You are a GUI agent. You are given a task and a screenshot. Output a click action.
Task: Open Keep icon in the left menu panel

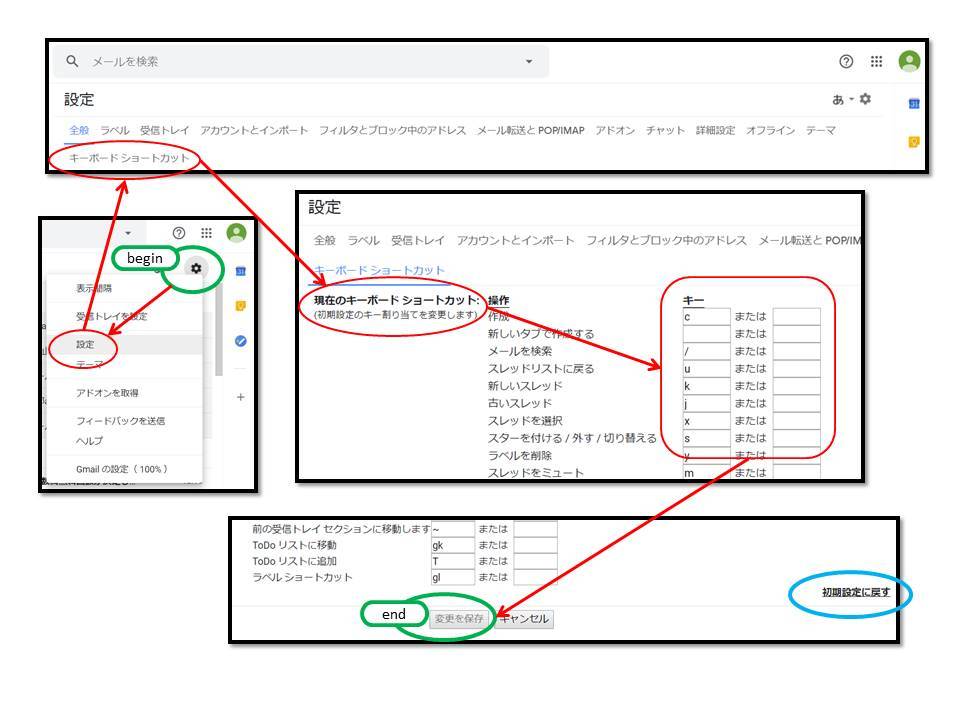pyautogui.click(x=241, y=306)
